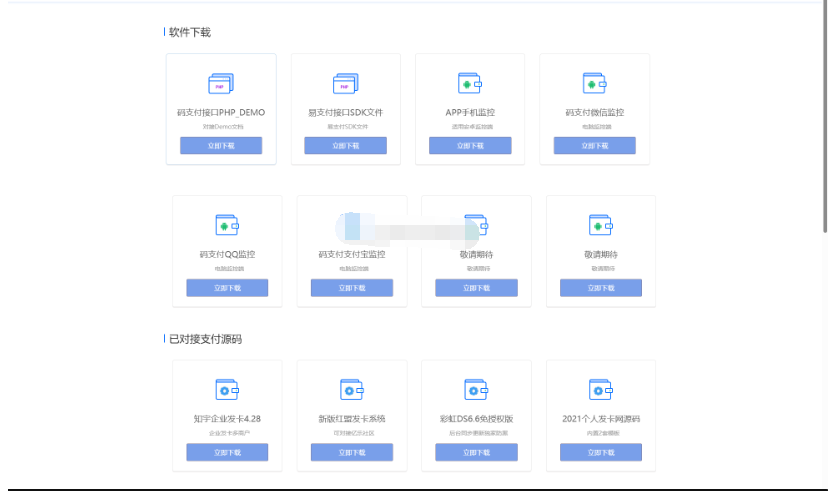Click the icon above 彩虹DS6.6免授权版
The image size is (837, 491).
(x=476, y=389)
